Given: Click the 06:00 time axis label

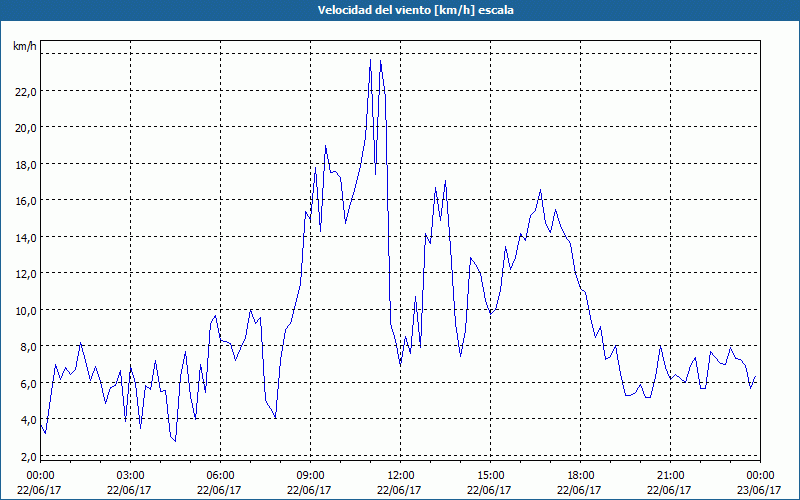Looking at the screenshot, I should pos(220,476).
